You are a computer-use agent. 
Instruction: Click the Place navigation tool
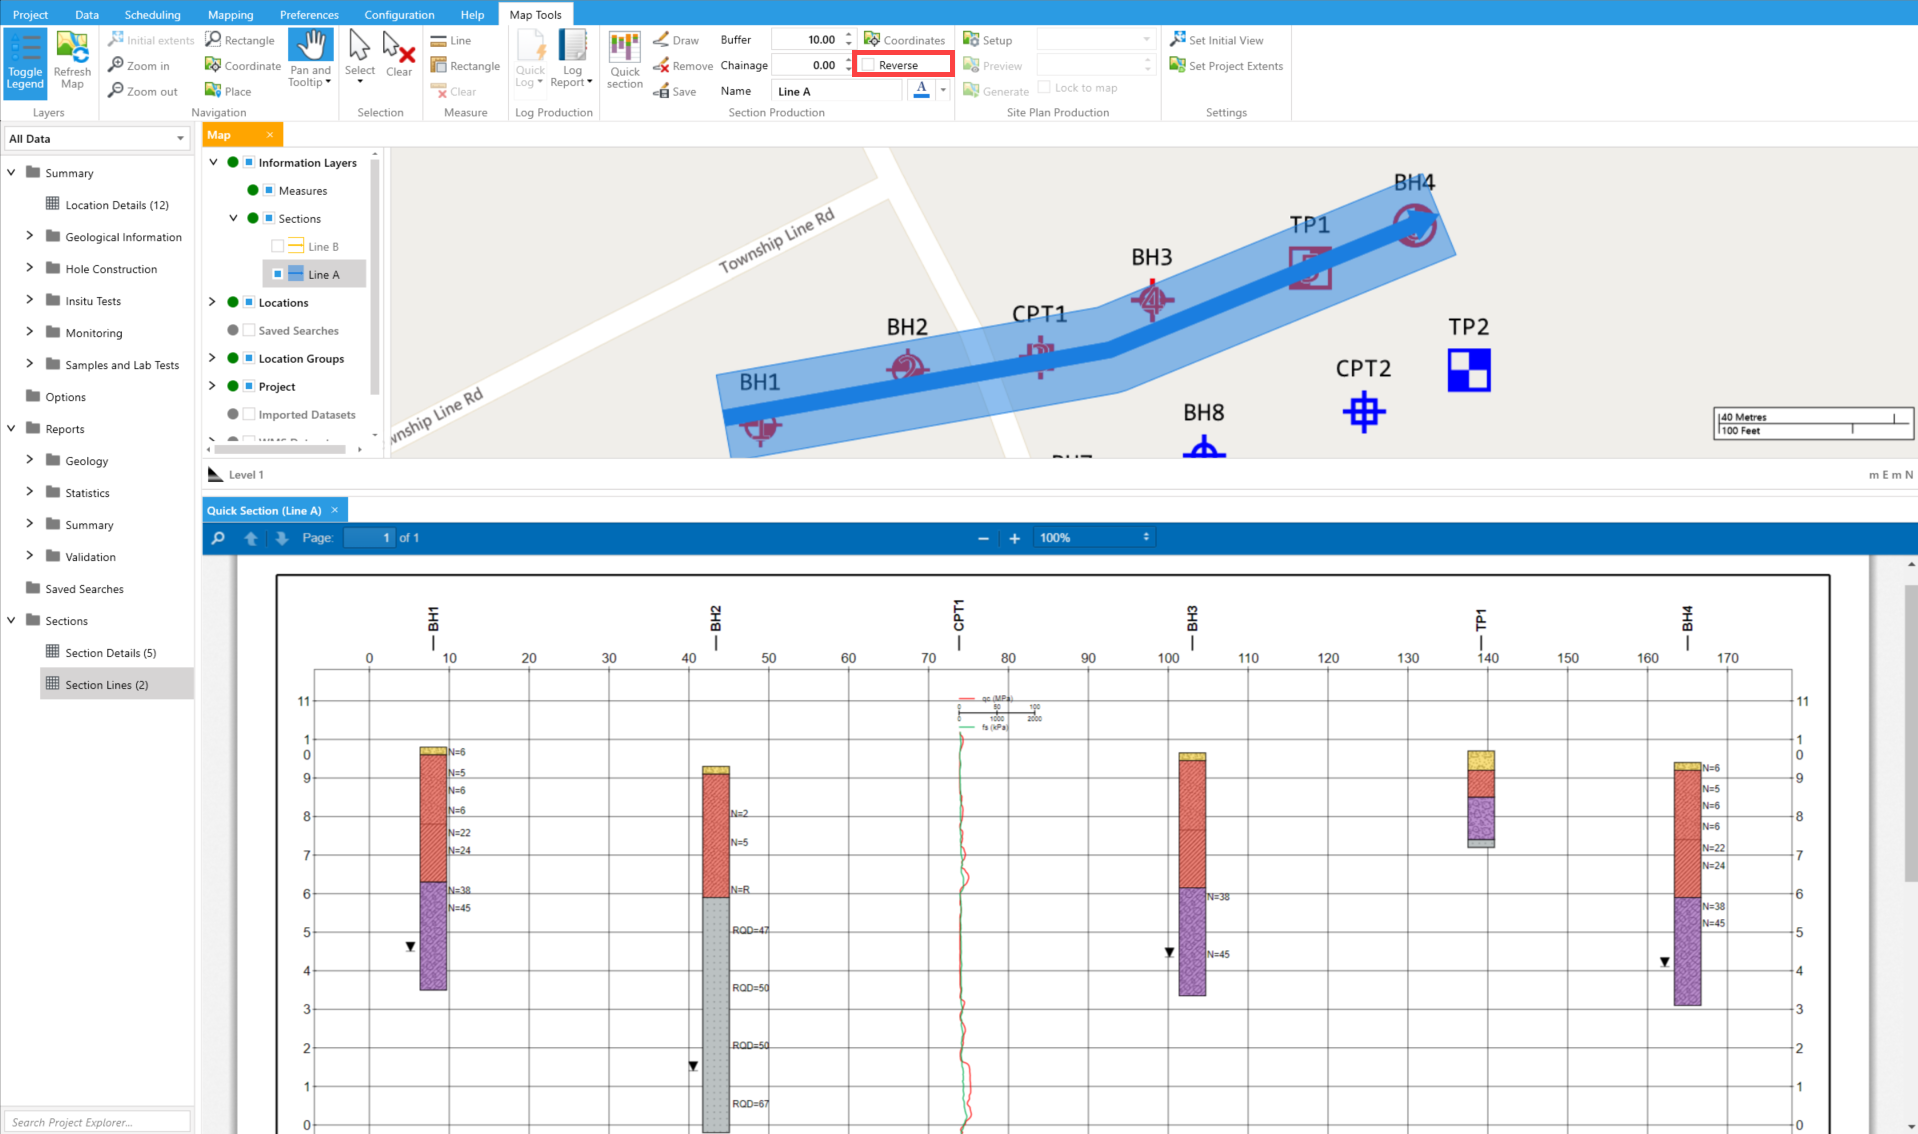click(228, 91)
